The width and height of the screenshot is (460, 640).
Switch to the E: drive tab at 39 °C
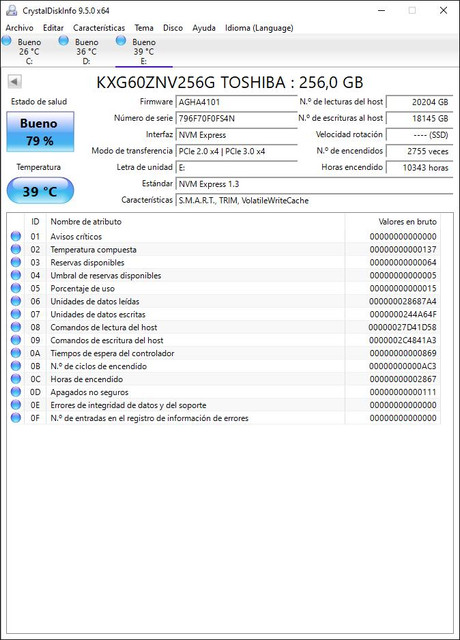point(144,51)
